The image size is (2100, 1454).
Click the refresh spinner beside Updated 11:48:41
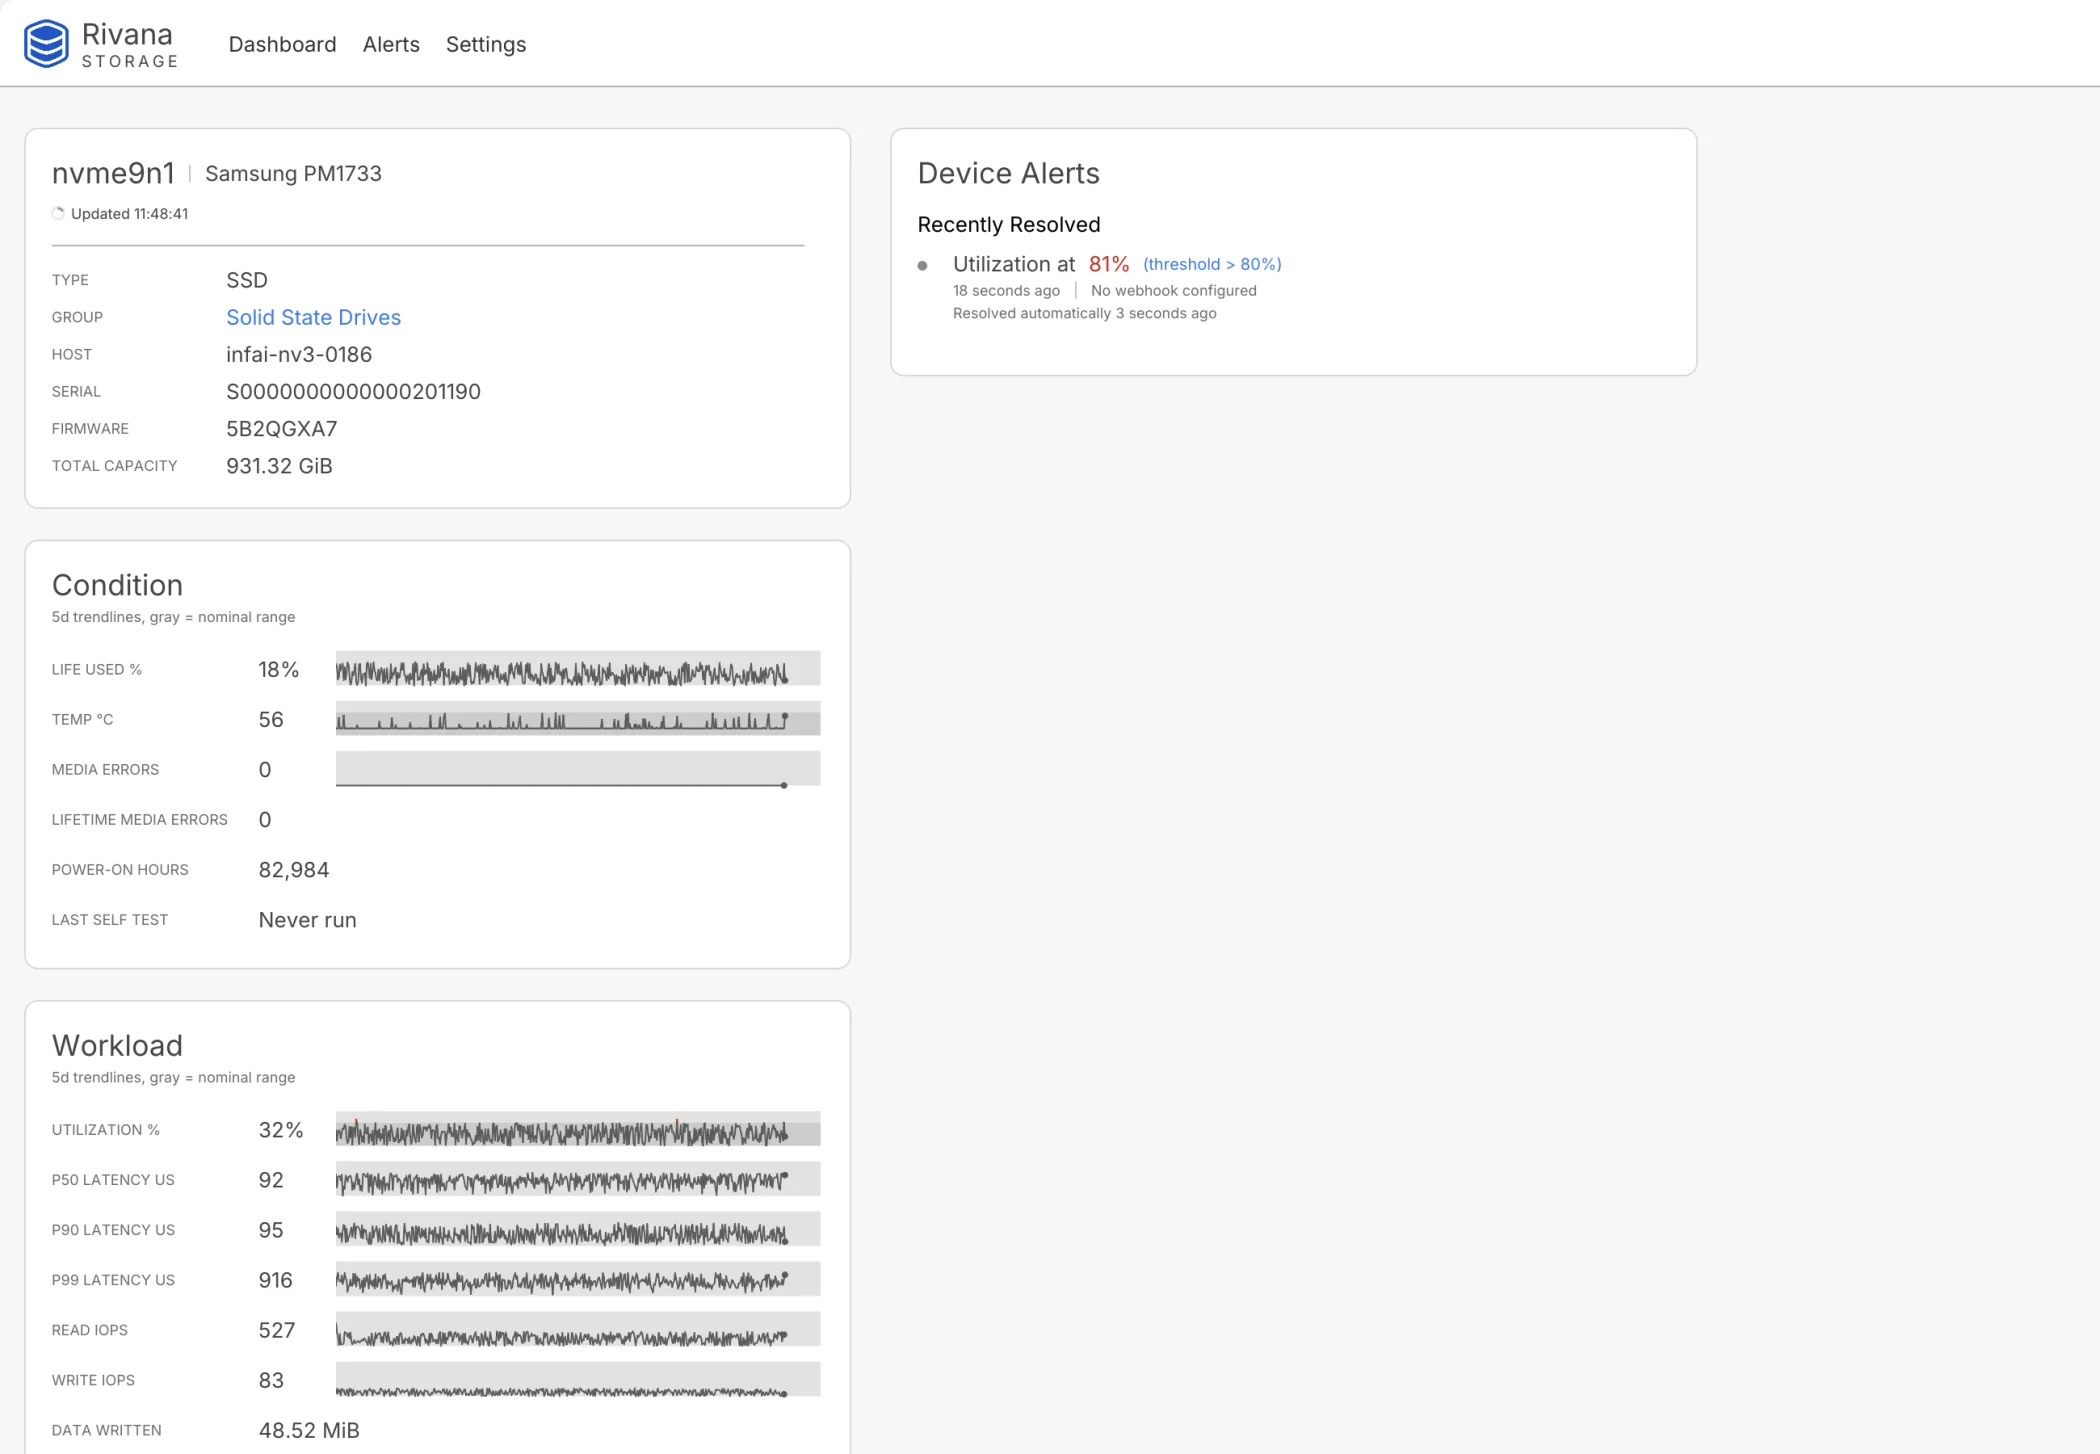58,213
